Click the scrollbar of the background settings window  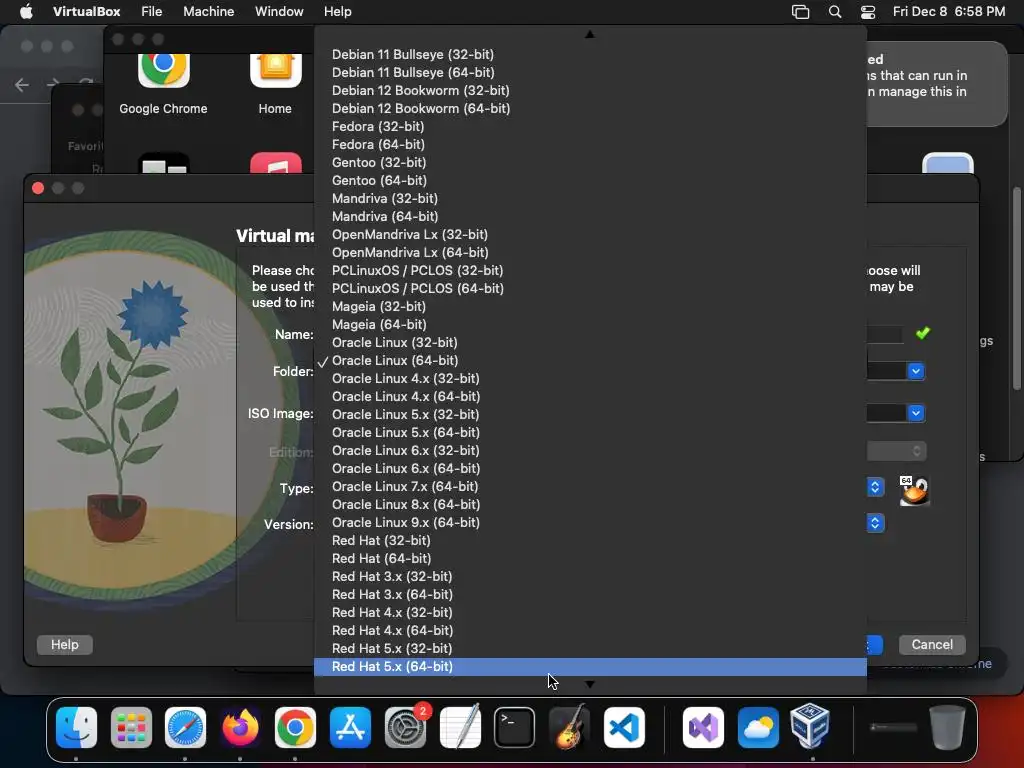[1016, 287]
